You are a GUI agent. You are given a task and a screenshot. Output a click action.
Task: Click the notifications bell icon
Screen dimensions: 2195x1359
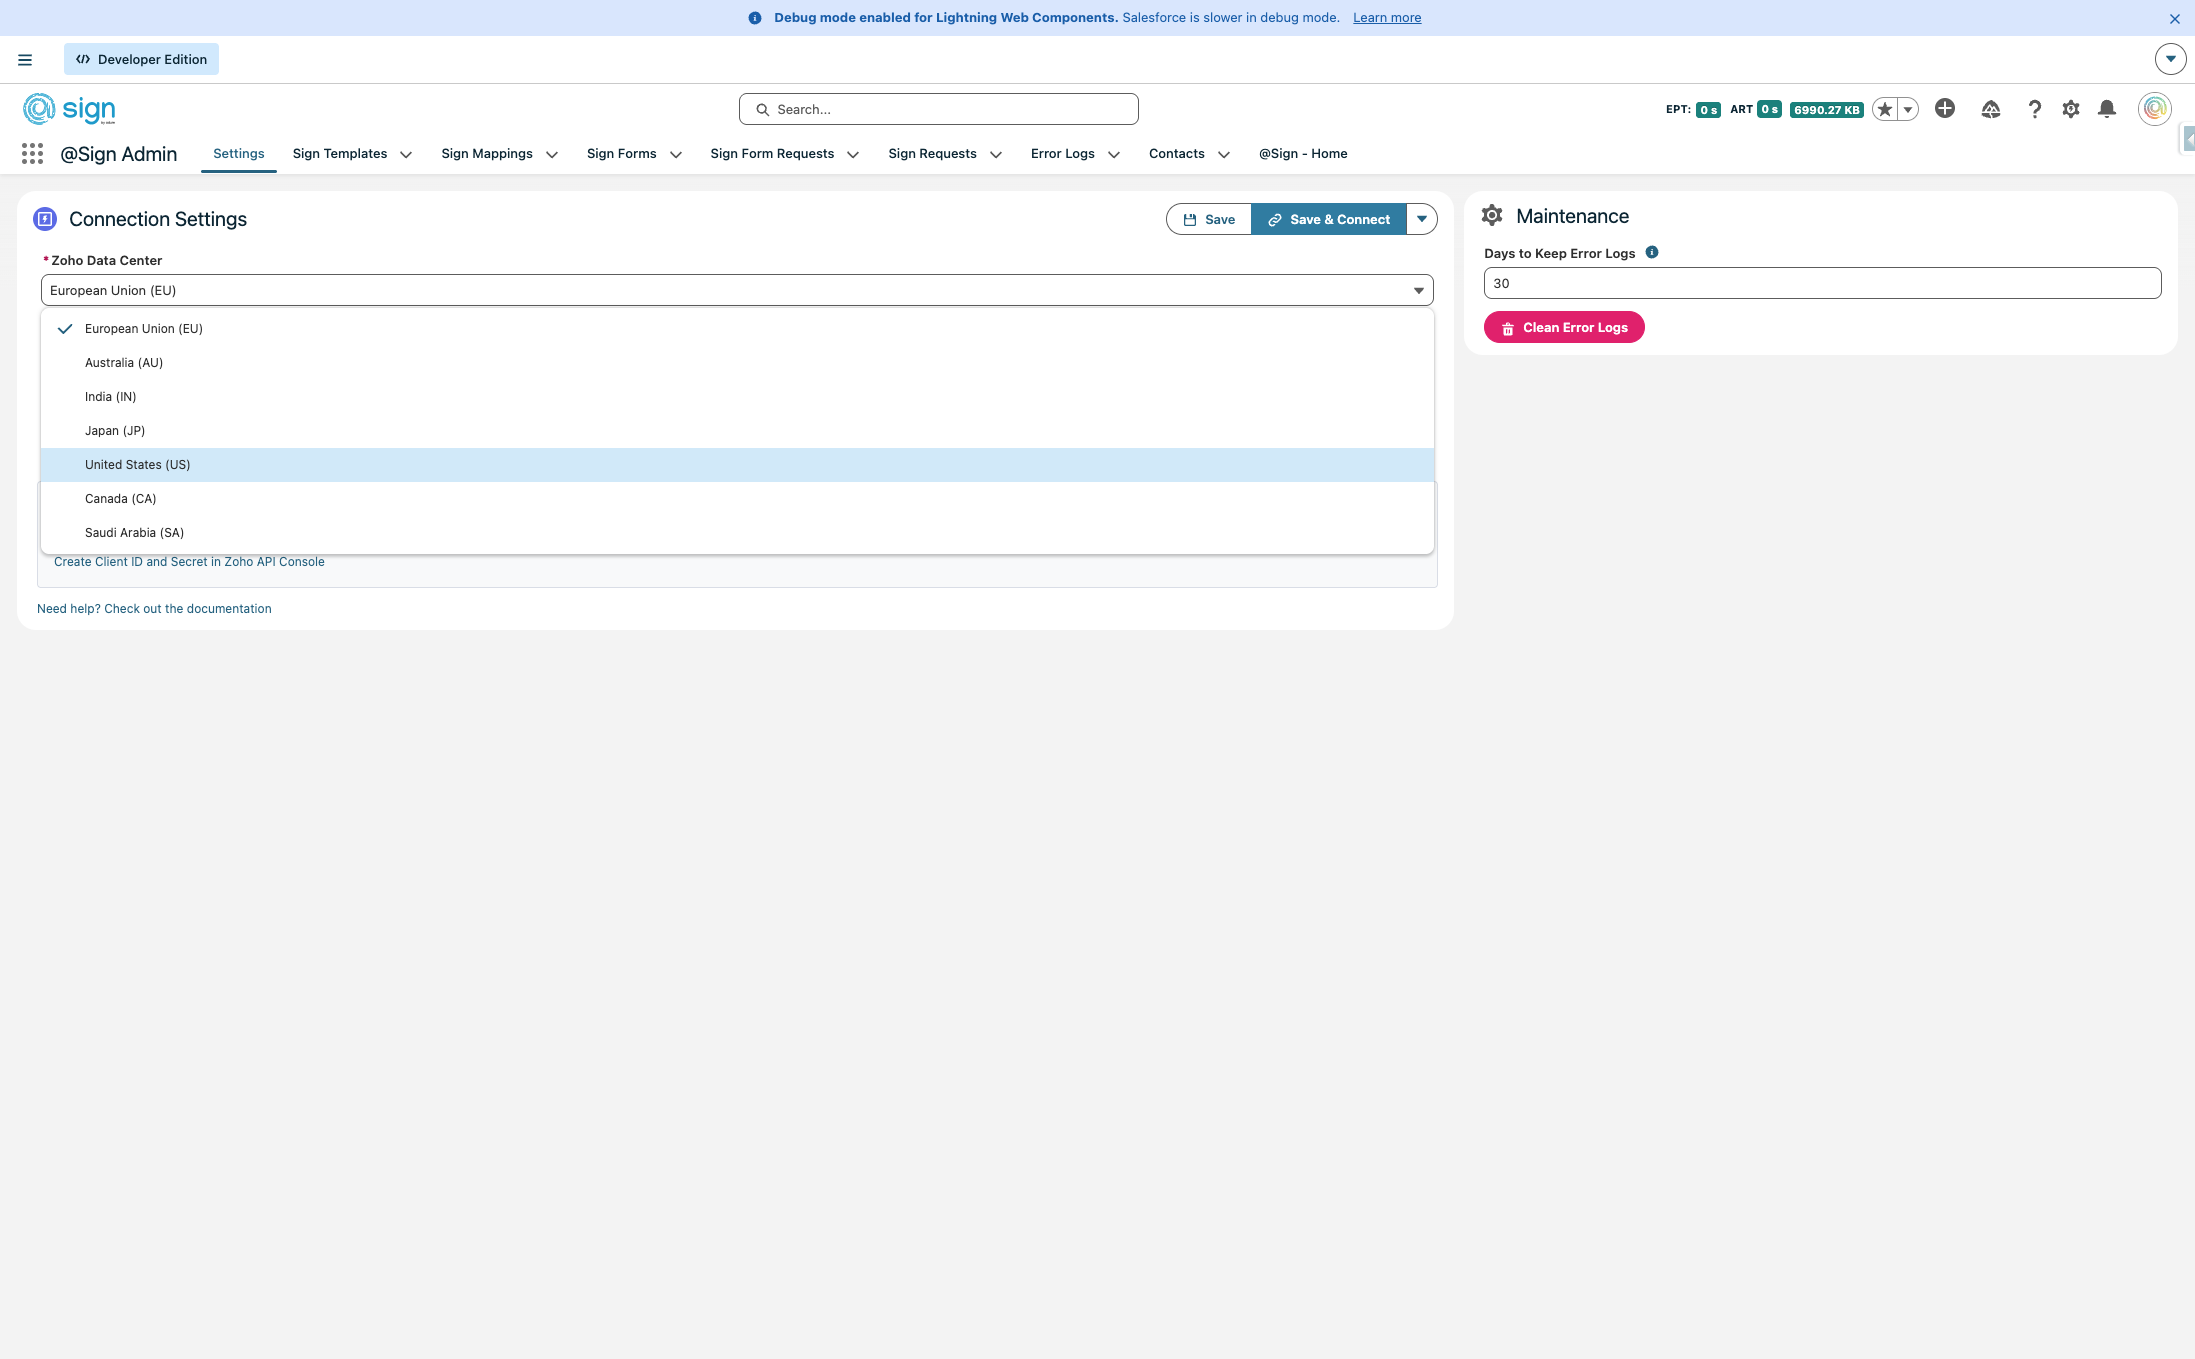(2106, 109)
